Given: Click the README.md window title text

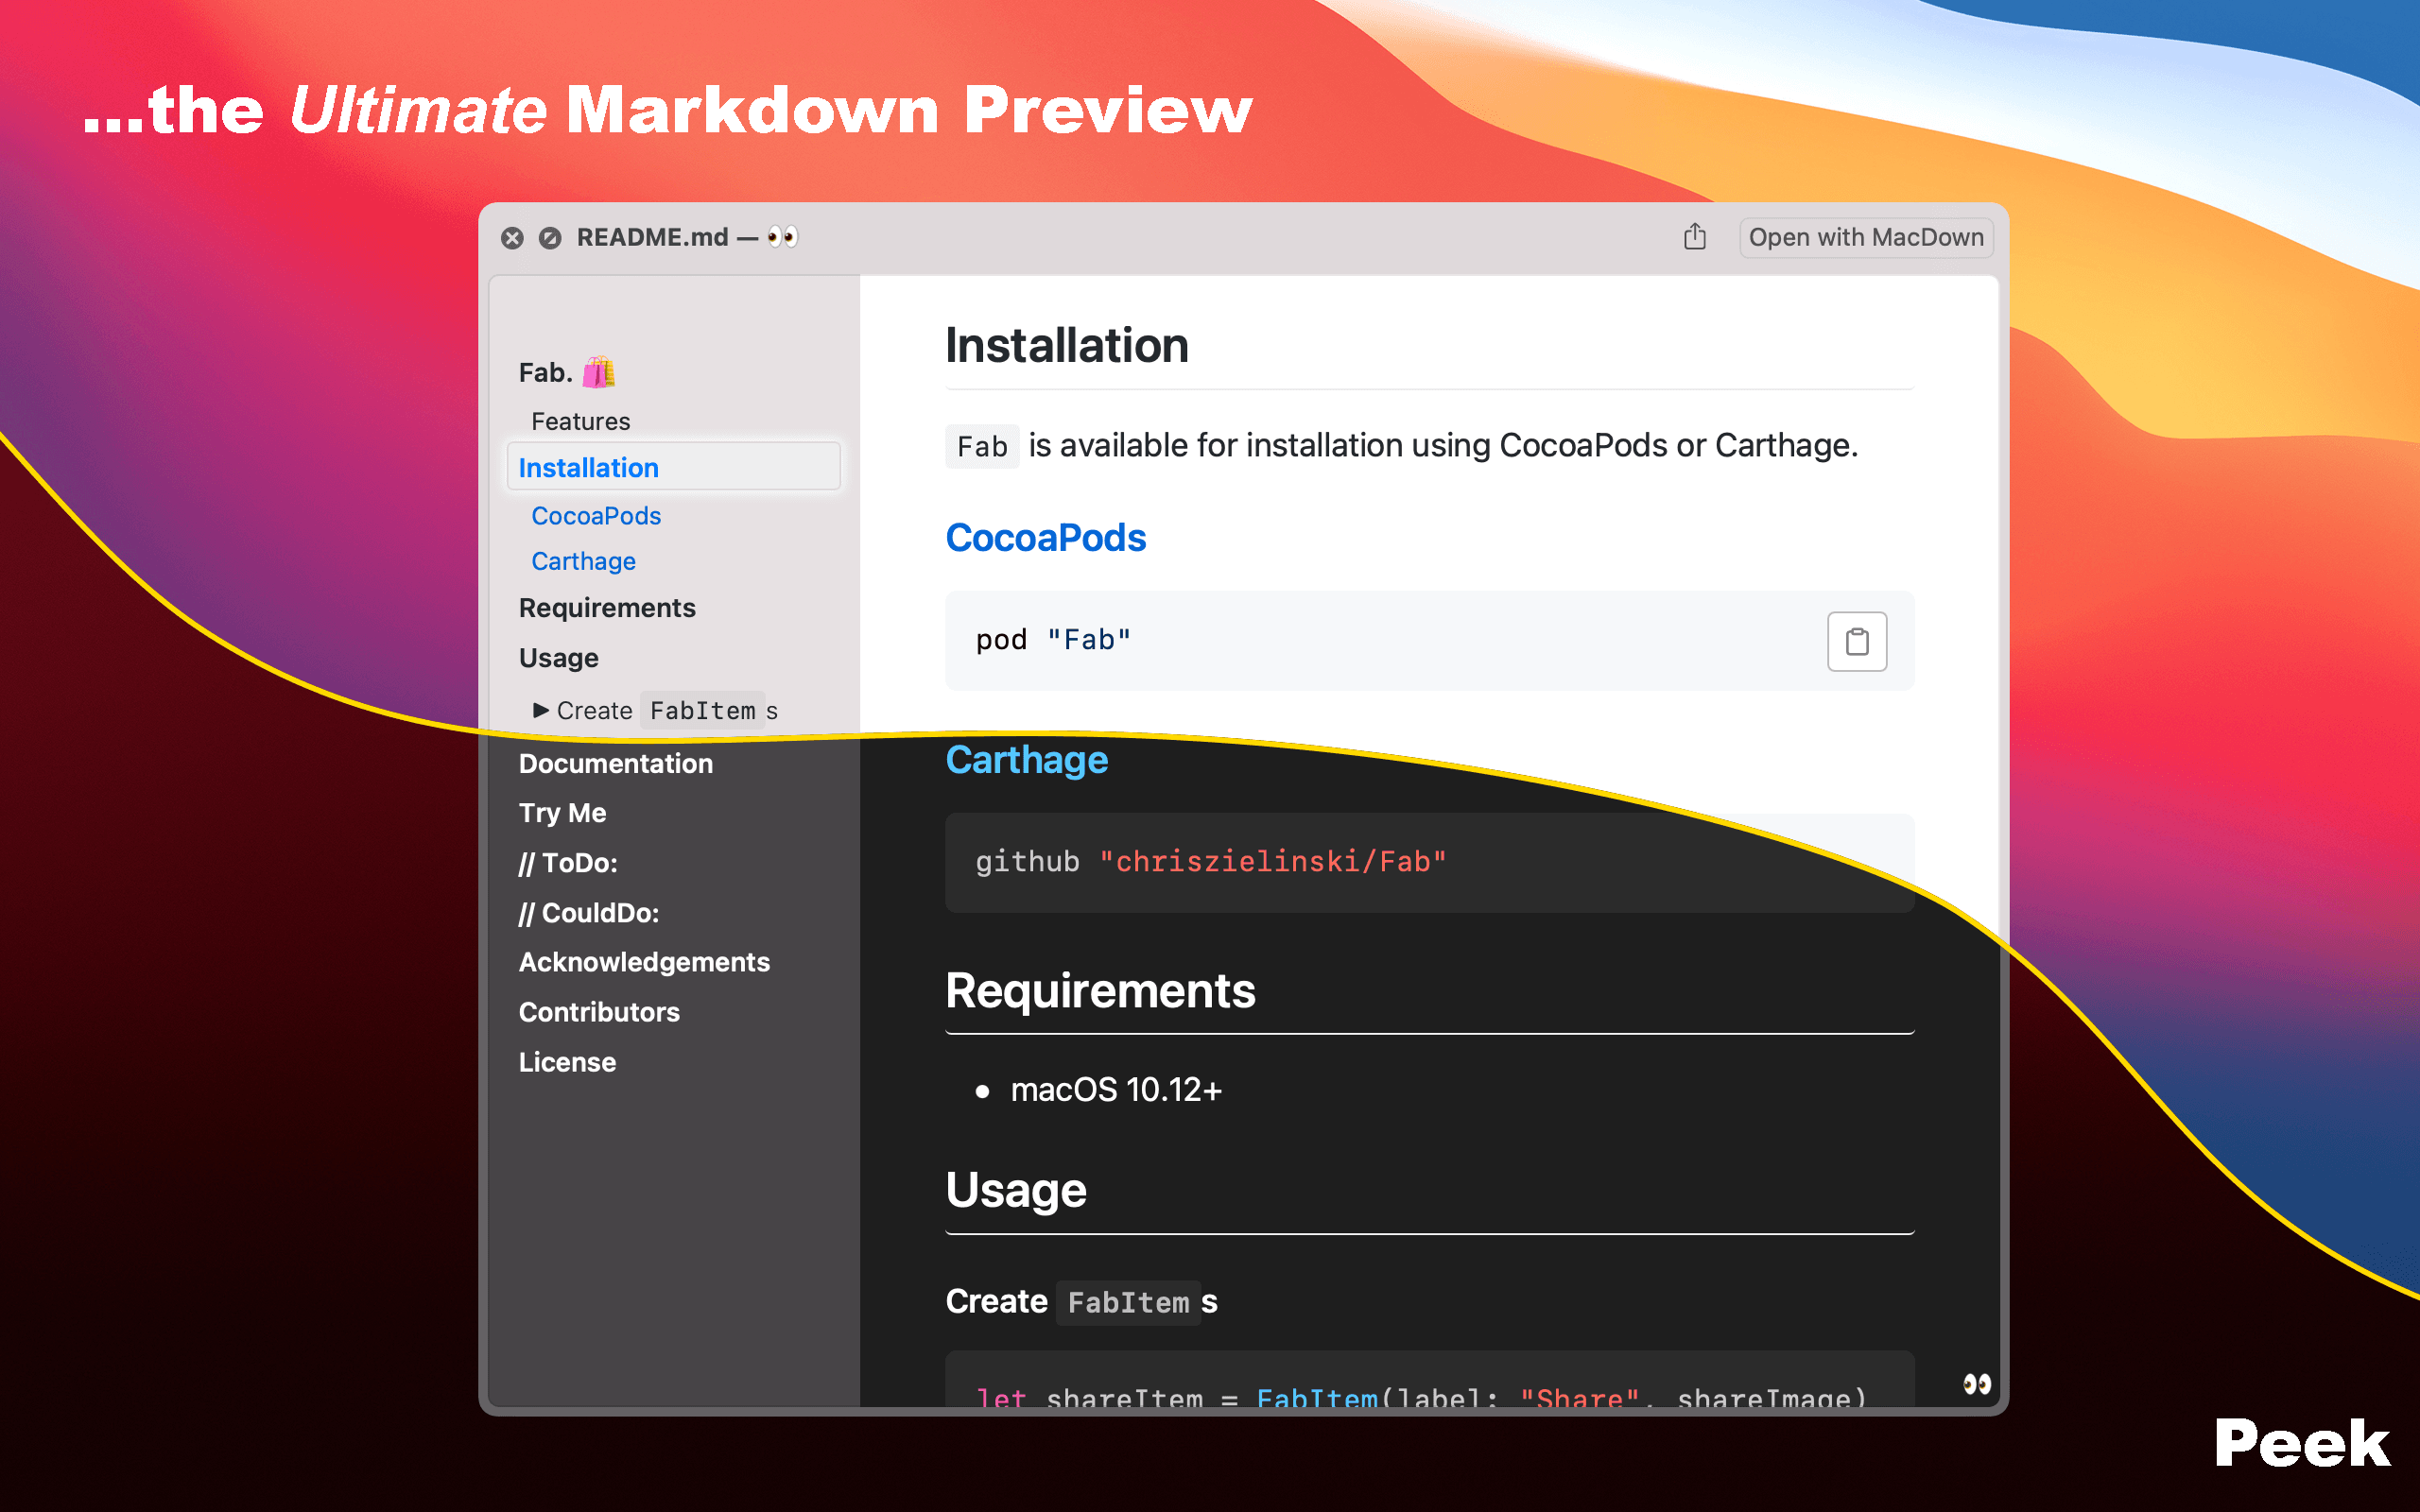Looking at the screenshot, I should (652, 237).
